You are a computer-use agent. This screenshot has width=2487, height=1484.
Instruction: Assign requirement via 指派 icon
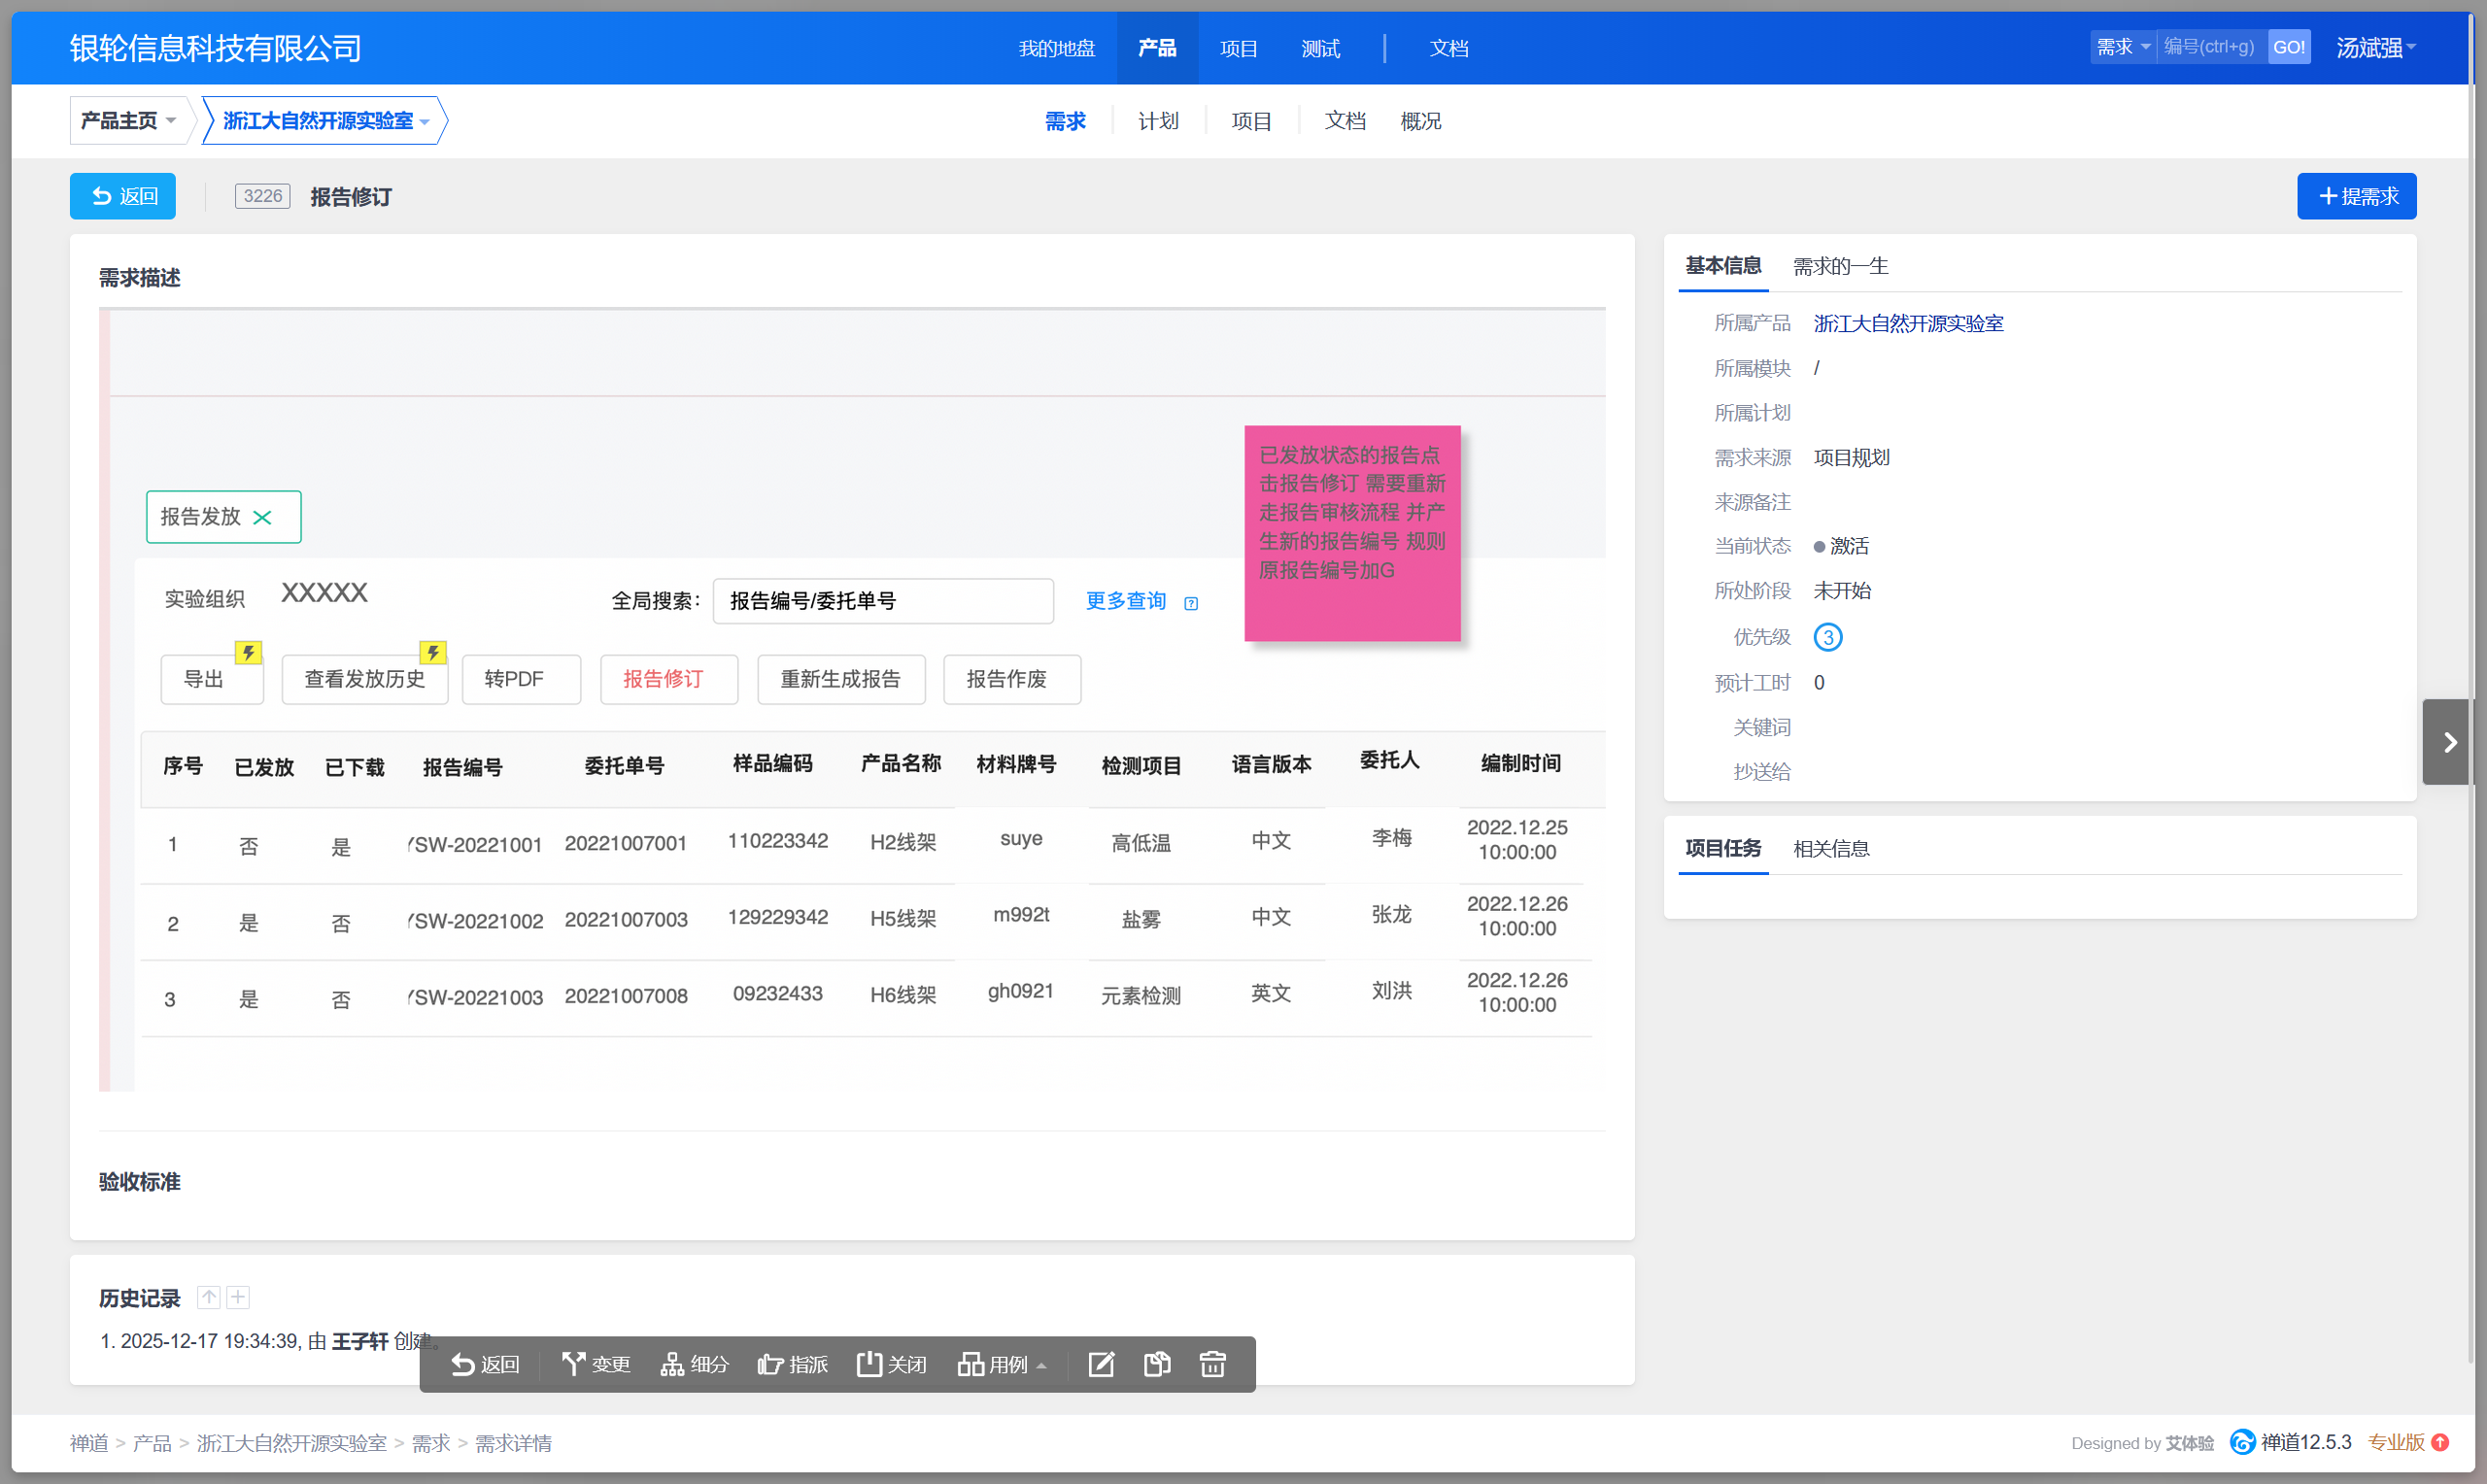[792, 1364]
